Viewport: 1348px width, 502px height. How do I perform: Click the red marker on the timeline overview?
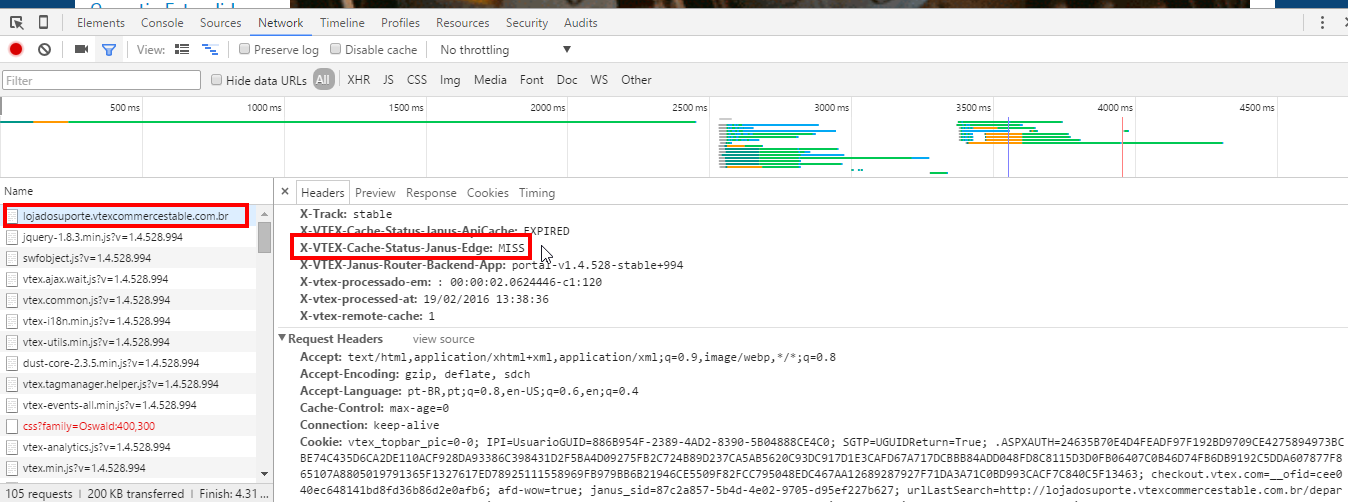point(1122,140)
